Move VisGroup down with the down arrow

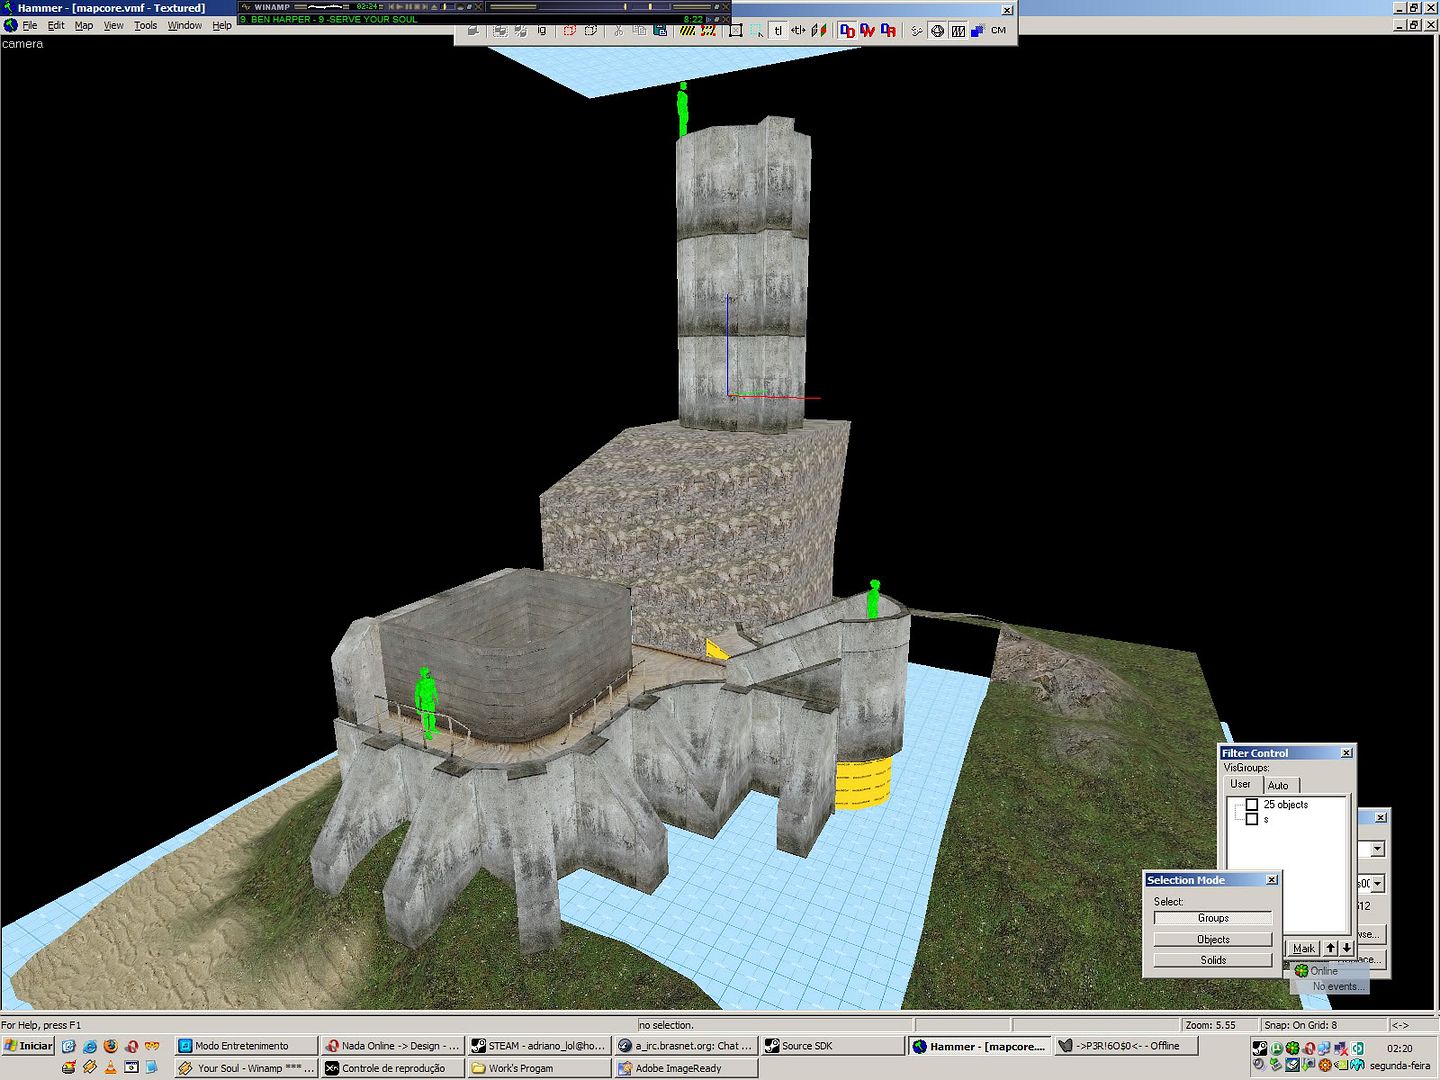(x=1347, y=948)
